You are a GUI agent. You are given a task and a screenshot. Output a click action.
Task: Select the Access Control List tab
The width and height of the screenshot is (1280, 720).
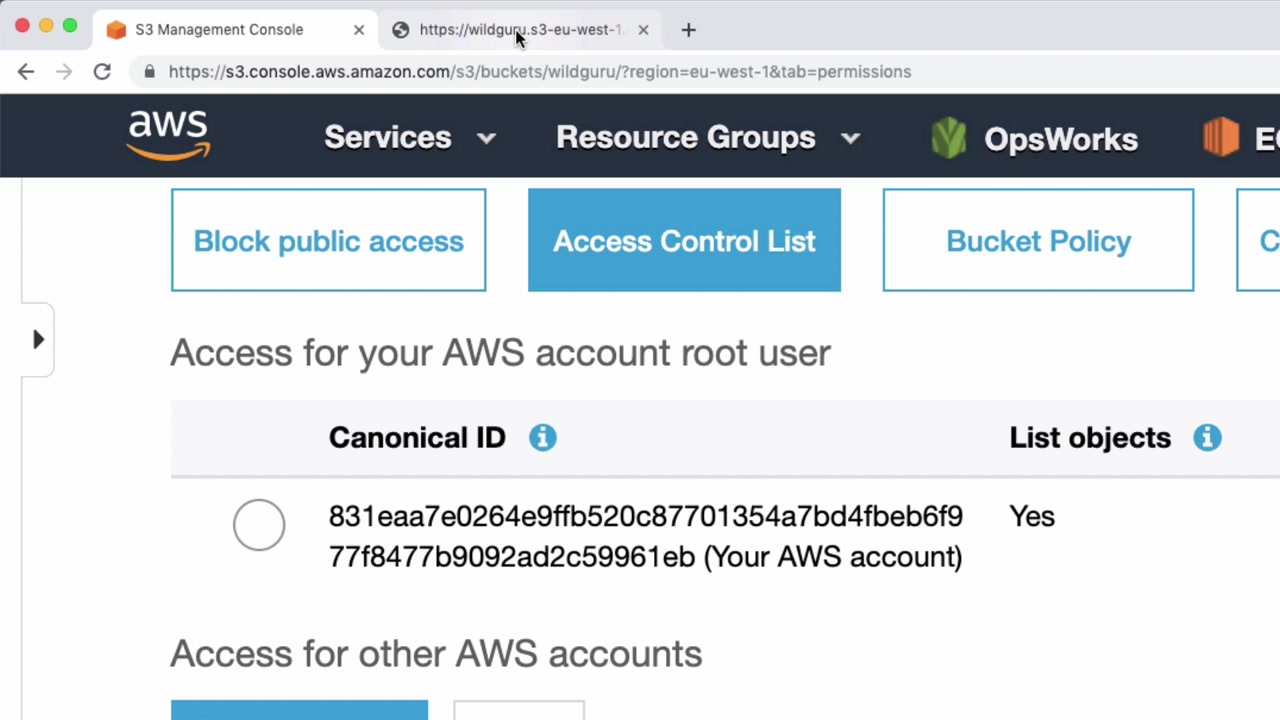click(x=684, y=241)
